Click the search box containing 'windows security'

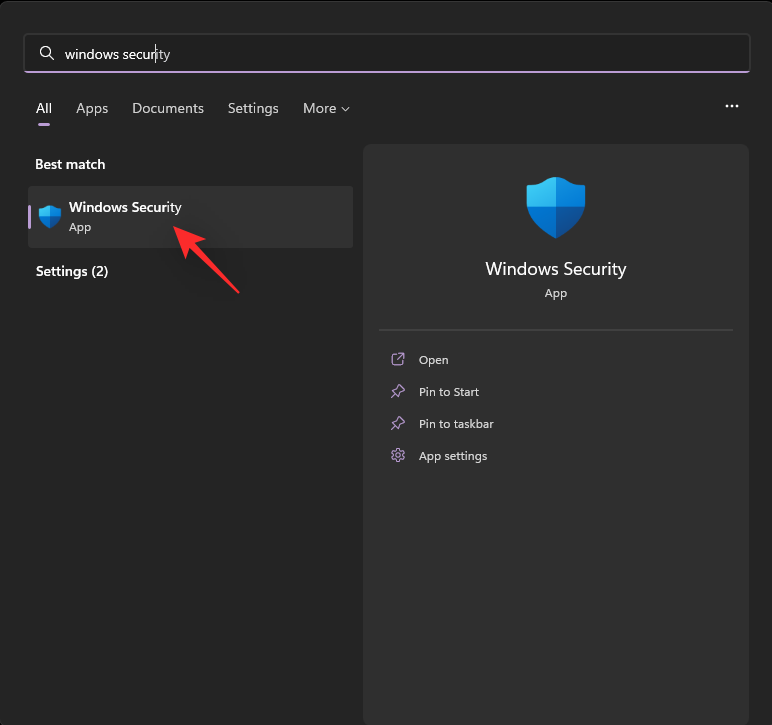(x=386, y=53)
